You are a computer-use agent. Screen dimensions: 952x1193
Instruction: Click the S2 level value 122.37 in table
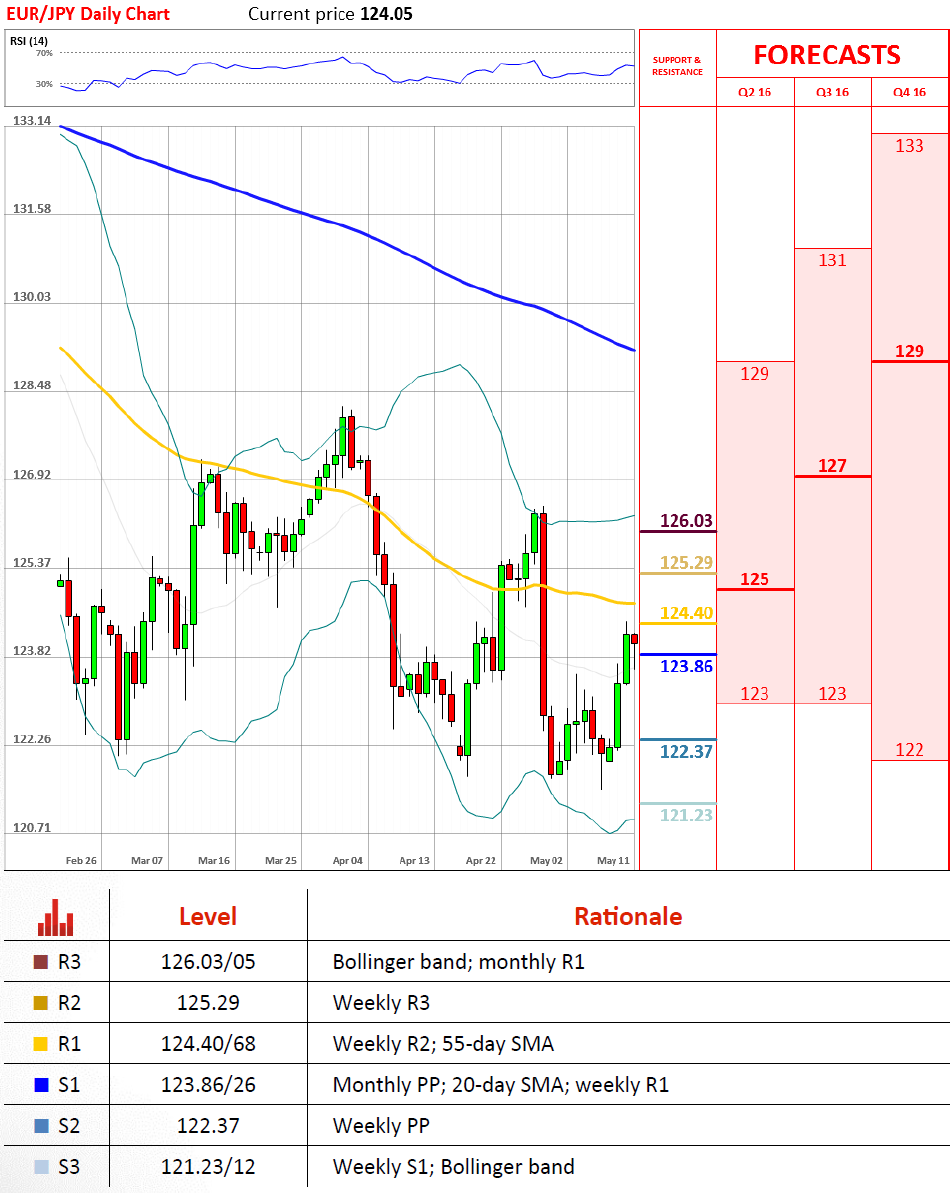point(208,1126)
